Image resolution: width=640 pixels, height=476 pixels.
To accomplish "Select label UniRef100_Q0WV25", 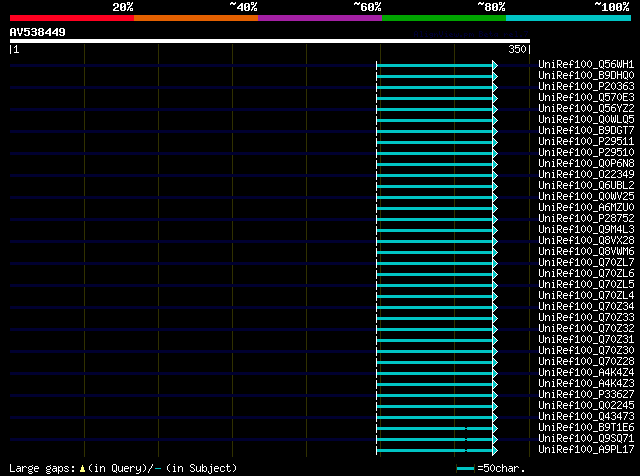I will click(586, 197).
